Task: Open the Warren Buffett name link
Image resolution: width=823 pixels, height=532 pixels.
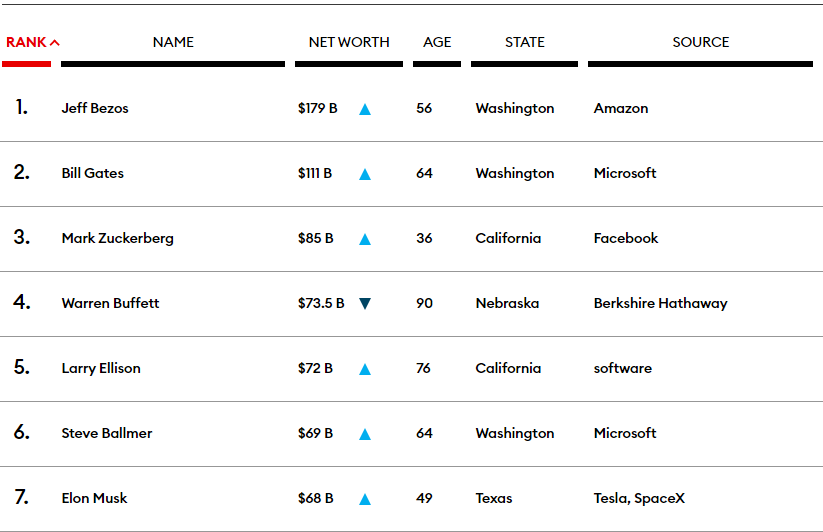Action: (x=110, y=303)
